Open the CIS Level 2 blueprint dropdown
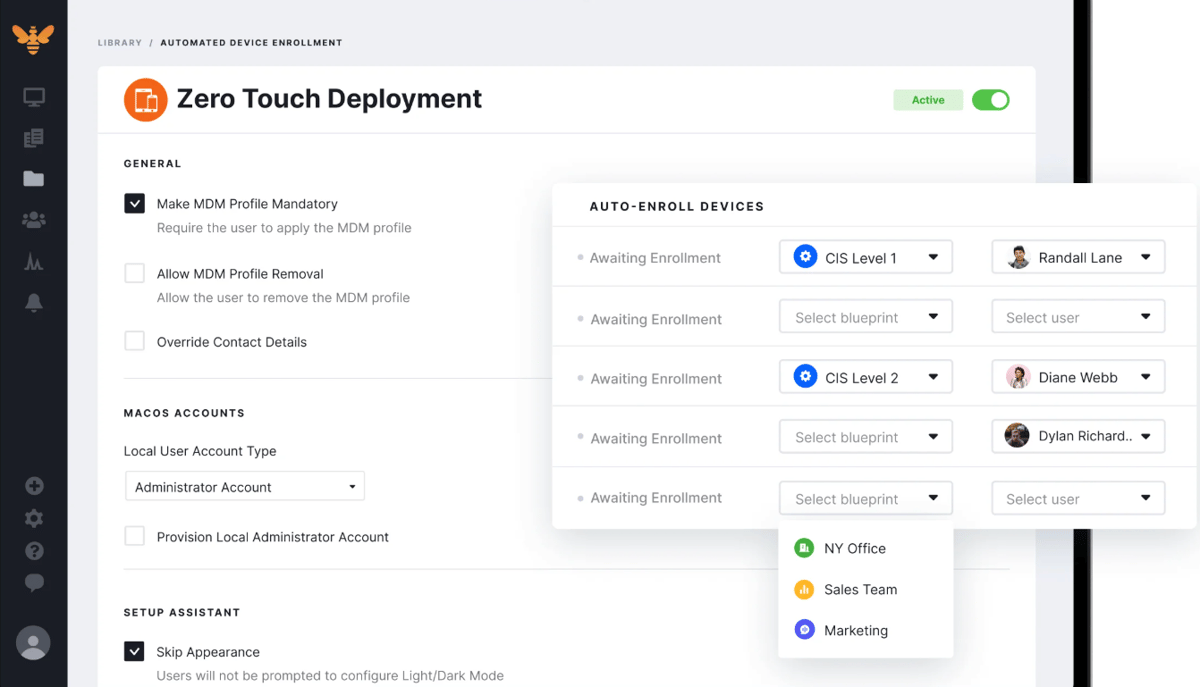The image size is (1200, 687). [x=866, y=377]
